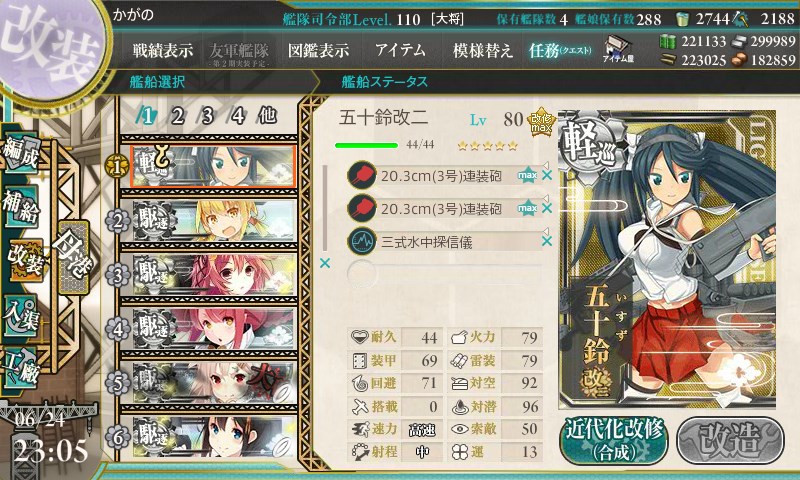The image size is (800, 480).
Task: Open the 工廠 factory icon
Action: tap(20, 368)
